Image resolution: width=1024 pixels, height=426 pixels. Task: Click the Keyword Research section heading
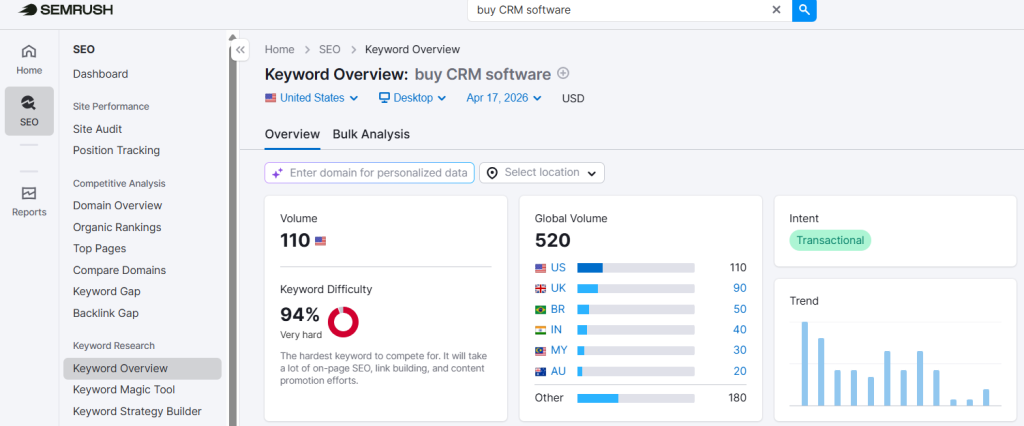tap(114, 346)
